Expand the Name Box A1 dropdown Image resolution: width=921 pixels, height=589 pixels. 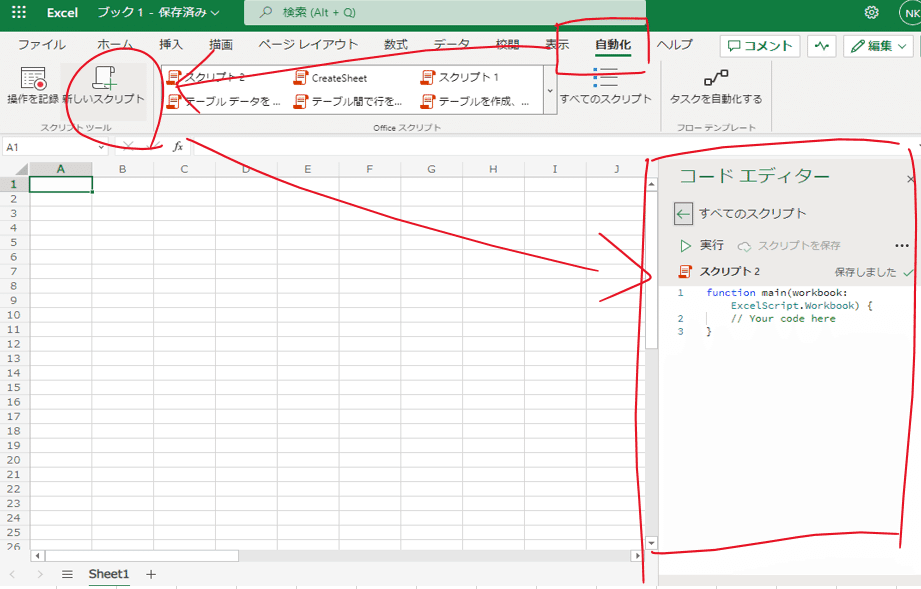pos(102,147)
